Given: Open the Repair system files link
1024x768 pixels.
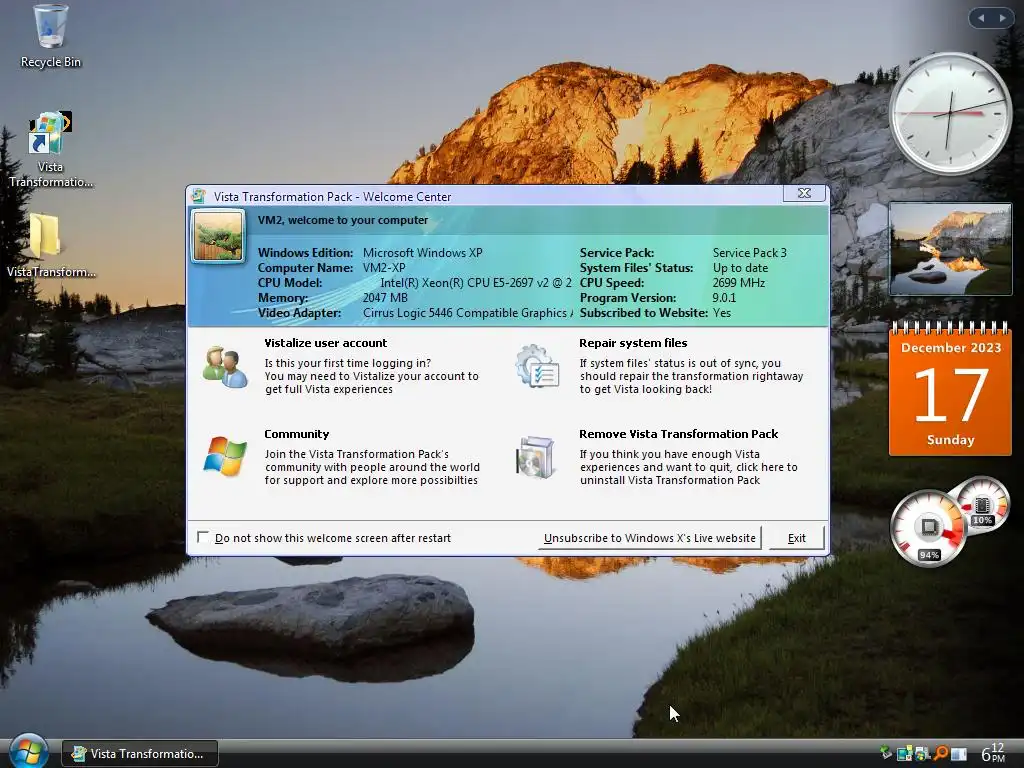Looking at the screenshot, I should pyautogui.click(x=633, y=343).
